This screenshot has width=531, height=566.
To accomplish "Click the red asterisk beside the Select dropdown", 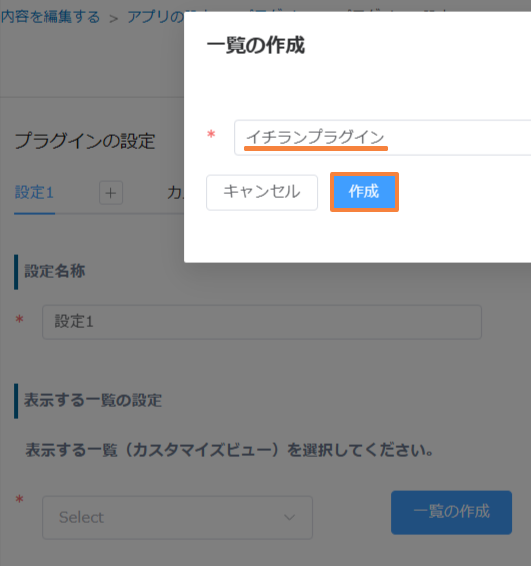I will [19, 499].
